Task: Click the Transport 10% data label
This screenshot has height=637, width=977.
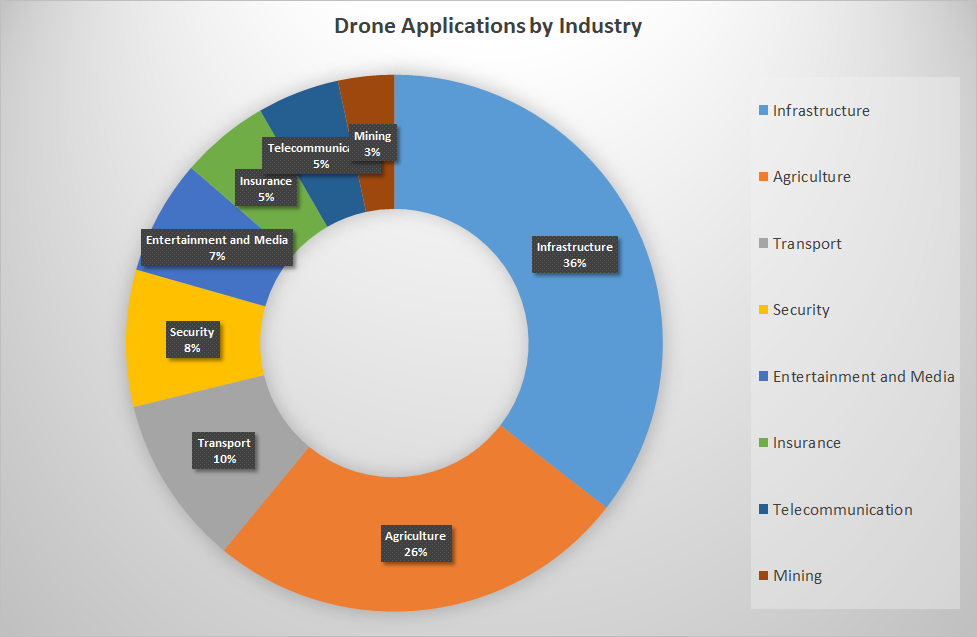Action: pos(224,451)
